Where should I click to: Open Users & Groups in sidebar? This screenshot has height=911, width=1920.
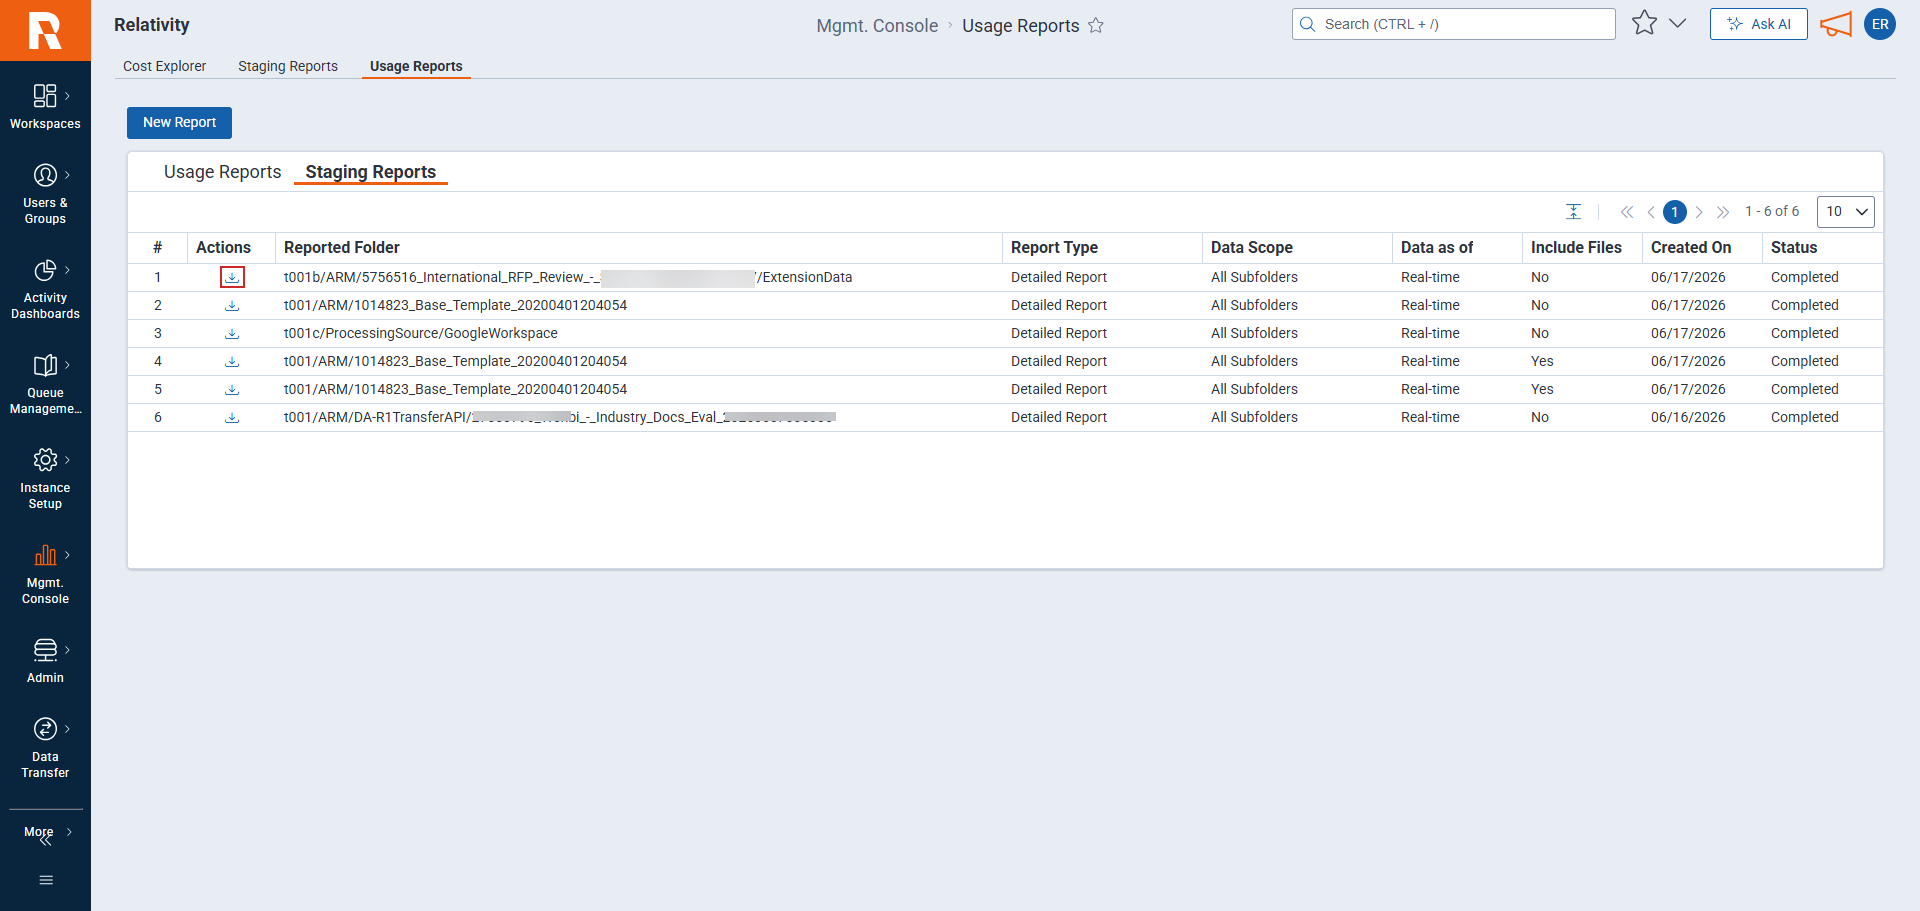point(45,194)
